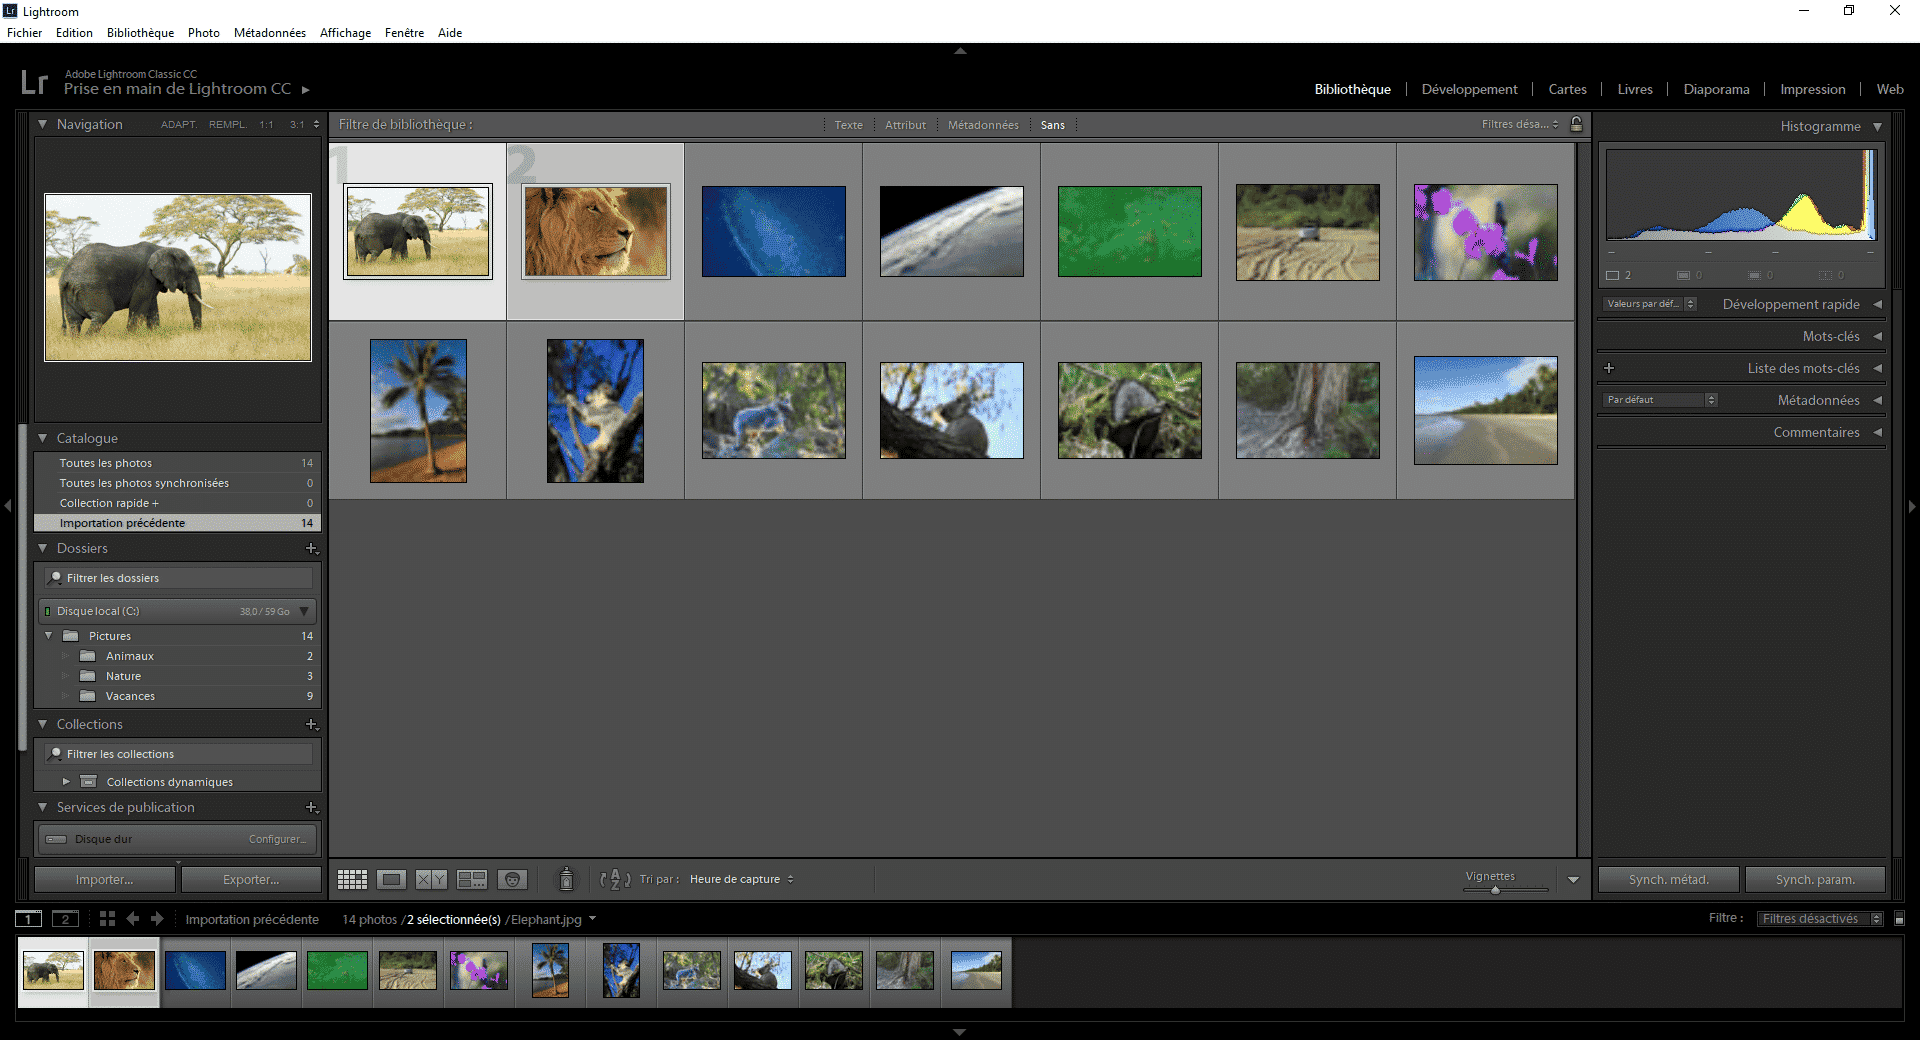Viewport: 1920px width, 1040px height.
Task: Open the Tri par sort dropdown
Action: click(741, 880)
